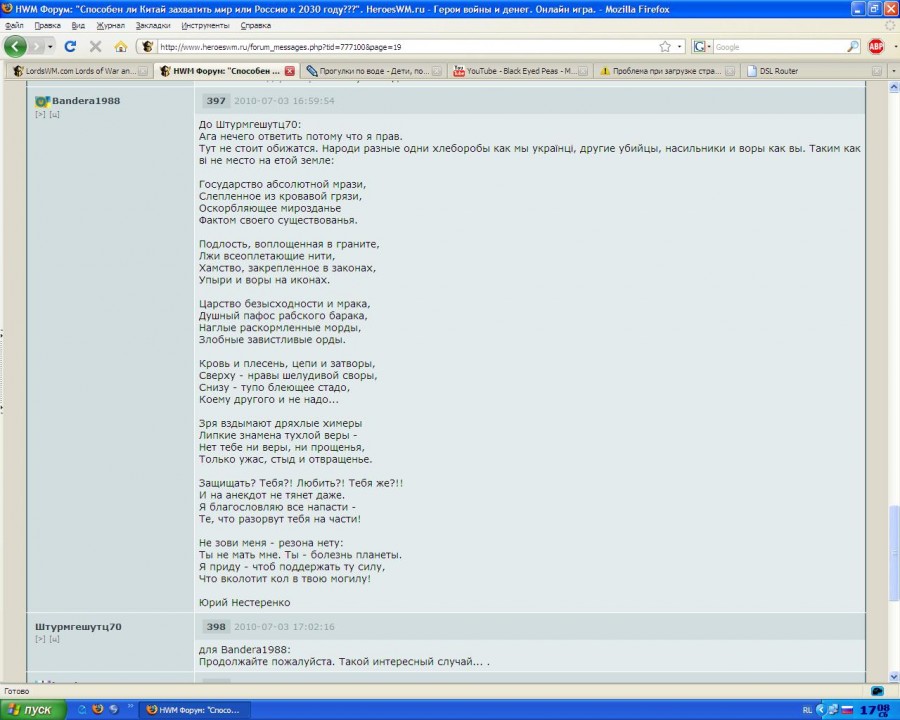Launch Firefox from Quick Launch
This screenshot has width=900, height=720.
coord(98,710)
